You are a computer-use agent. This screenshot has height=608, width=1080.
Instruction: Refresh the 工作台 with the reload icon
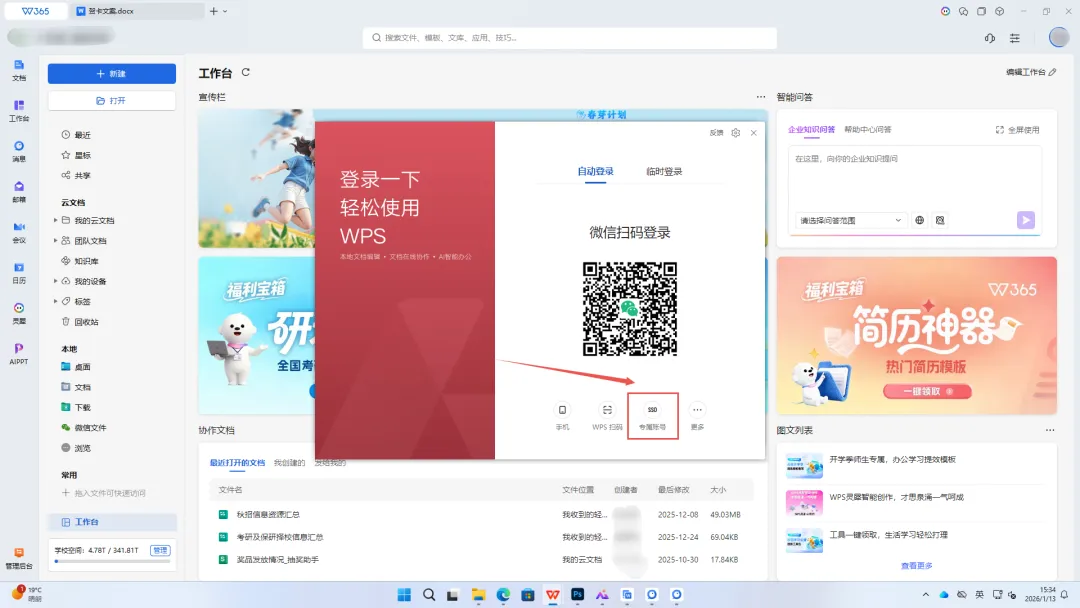point(246,72)
